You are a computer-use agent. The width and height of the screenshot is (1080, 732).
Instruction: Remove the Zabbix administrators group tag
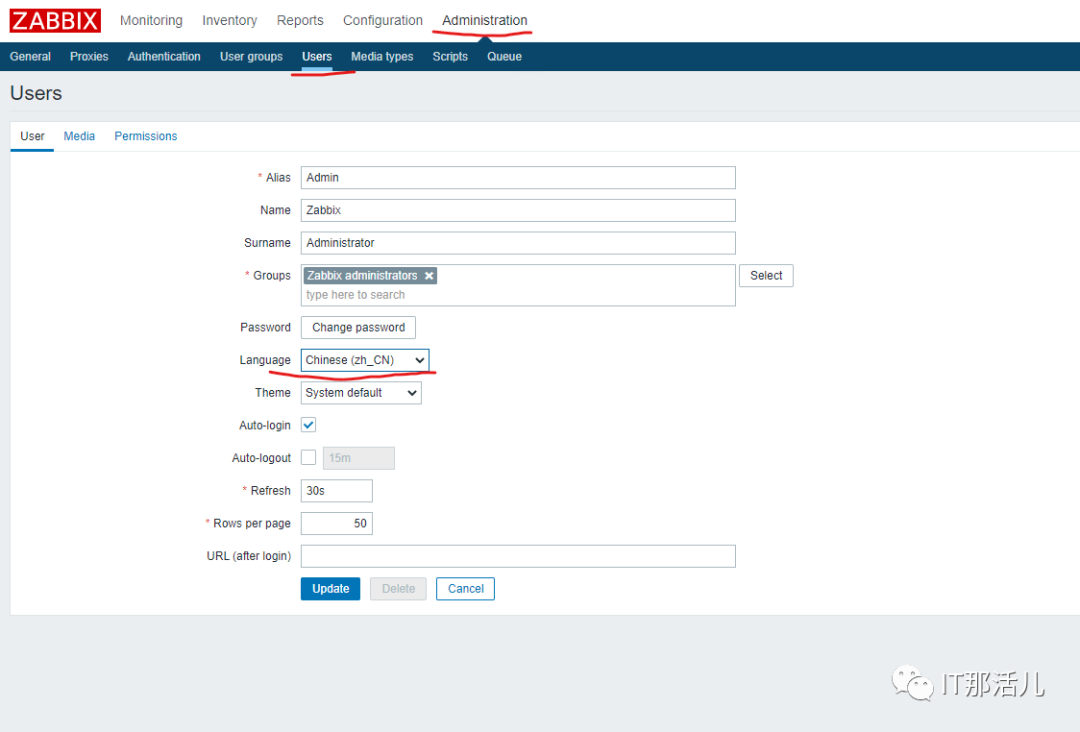click(x=429, y=275)
